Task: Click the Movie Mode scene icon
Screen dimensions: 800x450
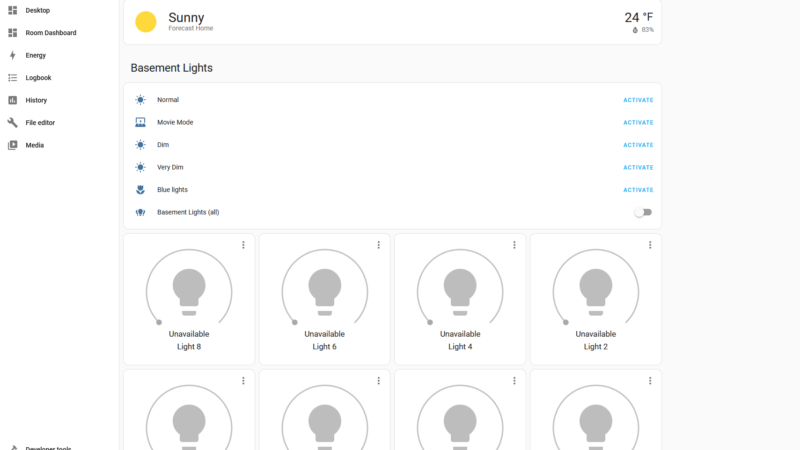Action: pyautogui.click(x=141, y=122)
